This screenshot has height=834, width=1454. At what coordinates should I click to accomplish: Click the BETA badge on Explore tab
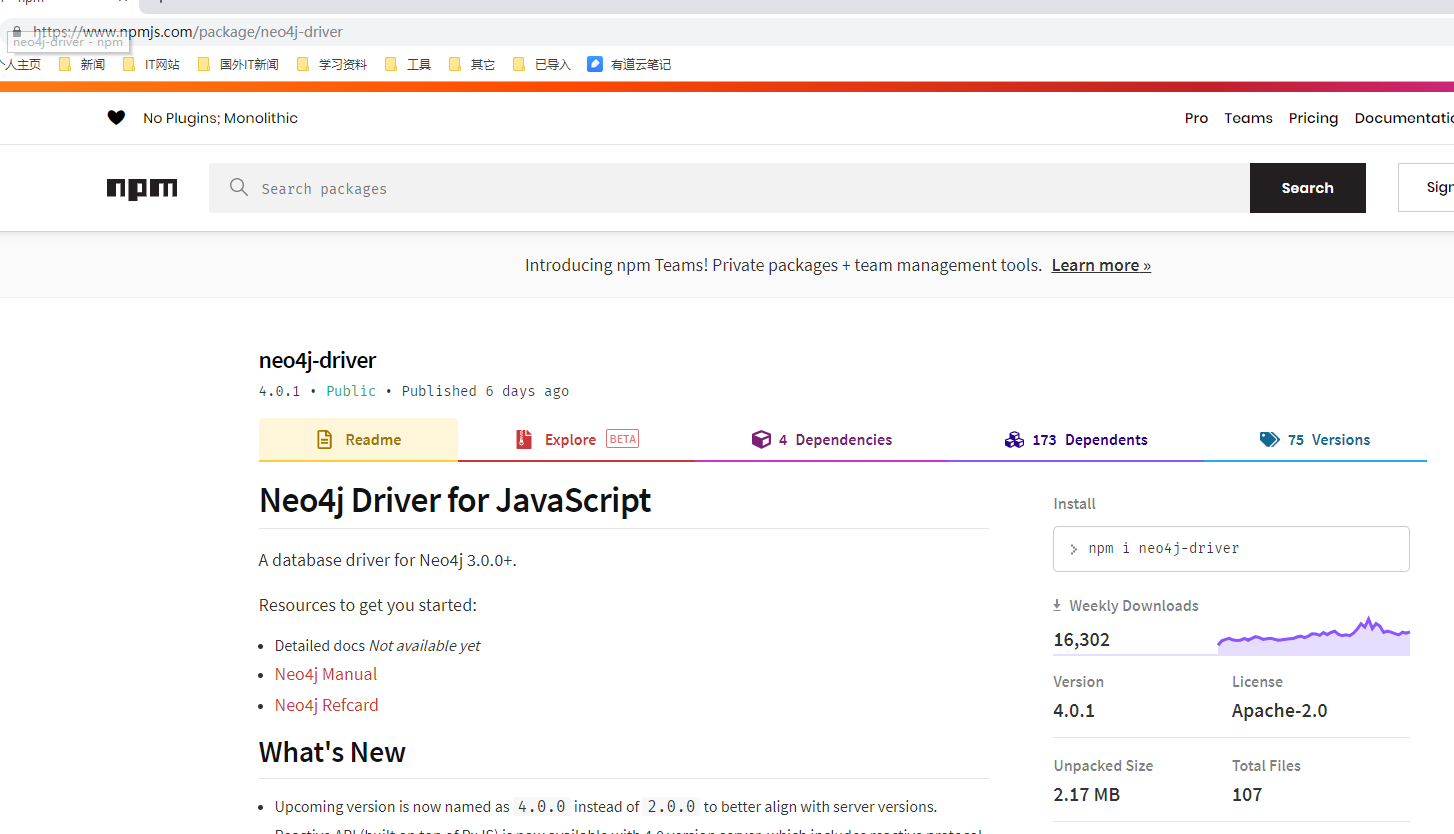point(622,439)
